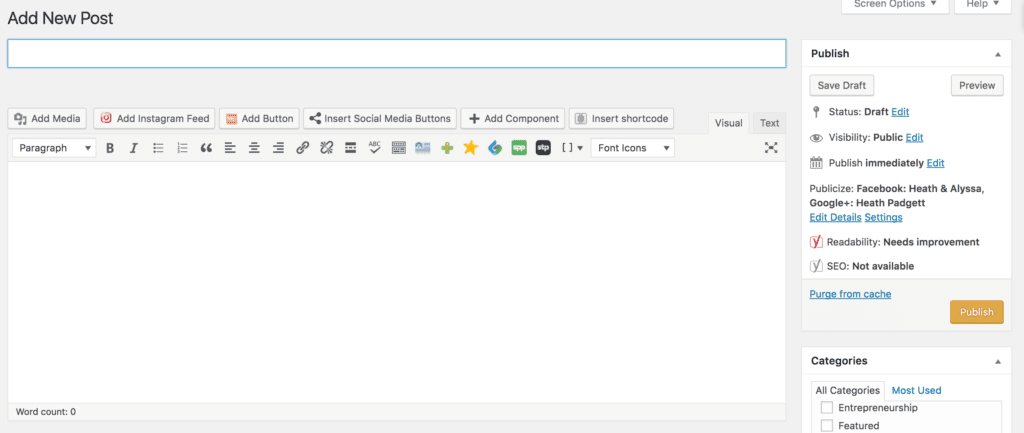The image size is (1024, 433).
Task: Edit the Publish immediately schedule
Action: tap(935, 163)
